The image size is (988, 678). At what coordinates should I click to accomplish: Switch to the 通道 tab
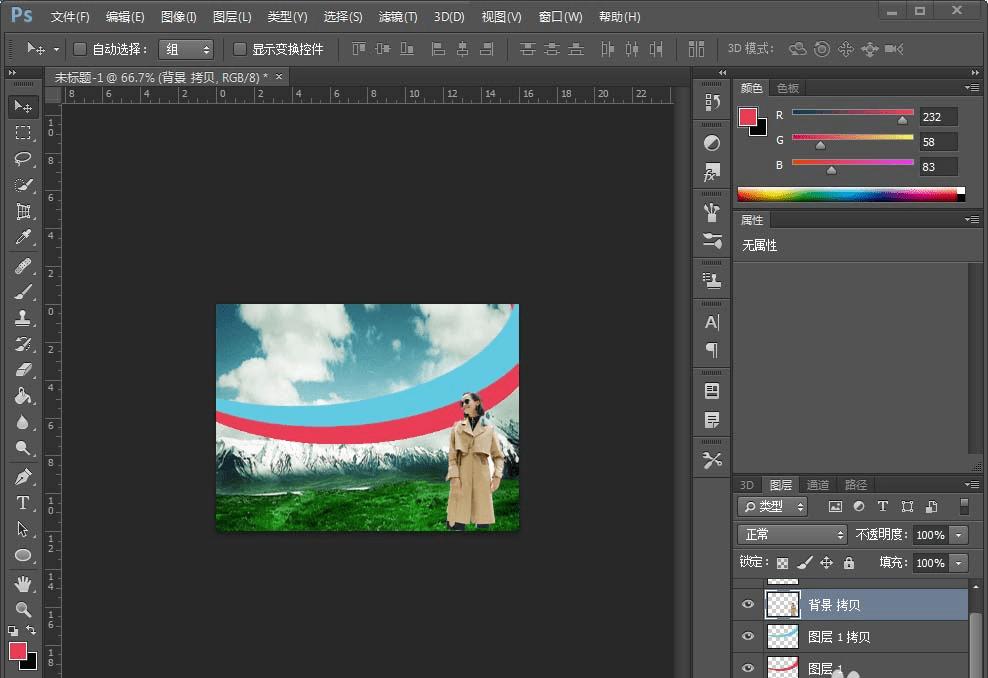818,485
